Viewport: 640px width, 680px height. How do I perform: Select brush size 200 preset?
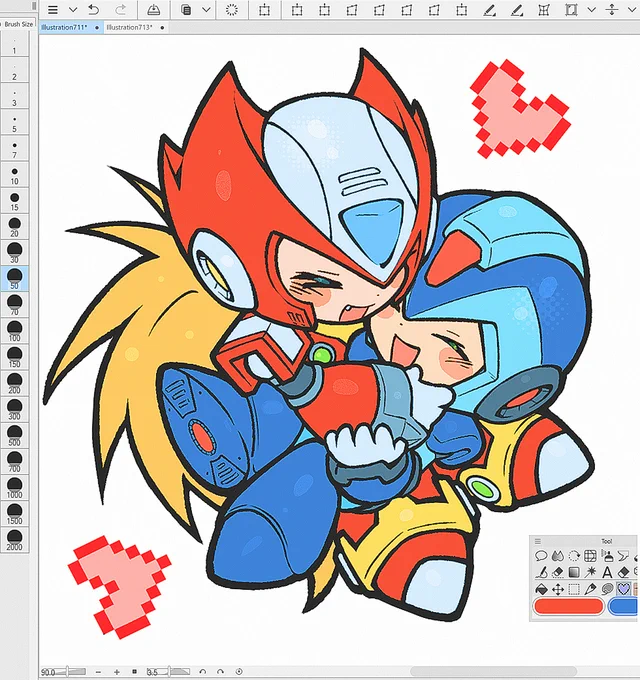[x=14, y=383]
